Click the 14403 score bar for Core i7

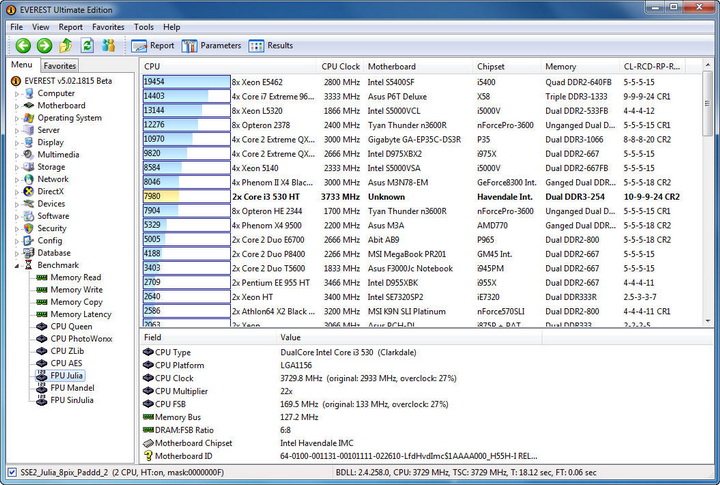click(x=186, y=96)
